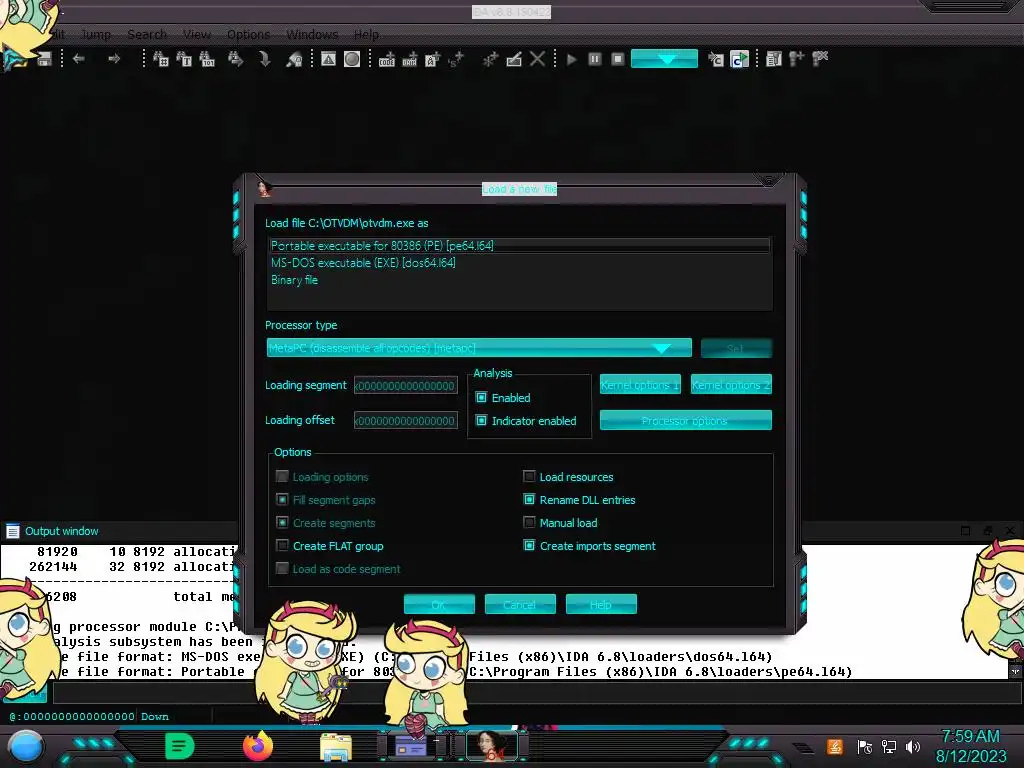Click the Cancel button in load dialog

coord(520,605)
